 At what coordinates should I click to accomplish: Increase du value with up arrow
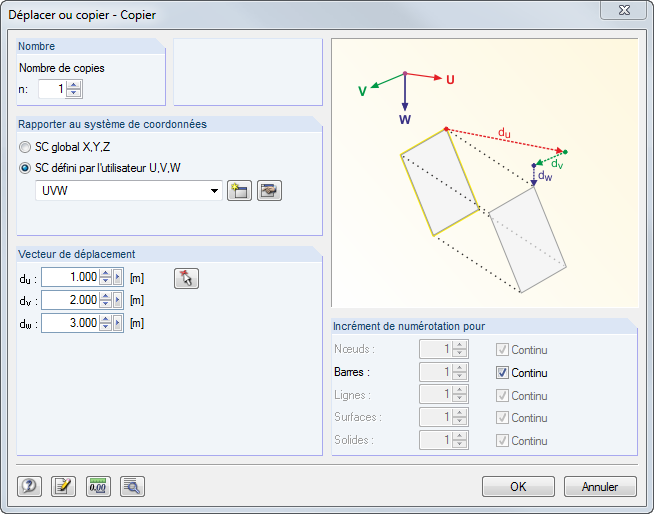(x=106, y=273)
